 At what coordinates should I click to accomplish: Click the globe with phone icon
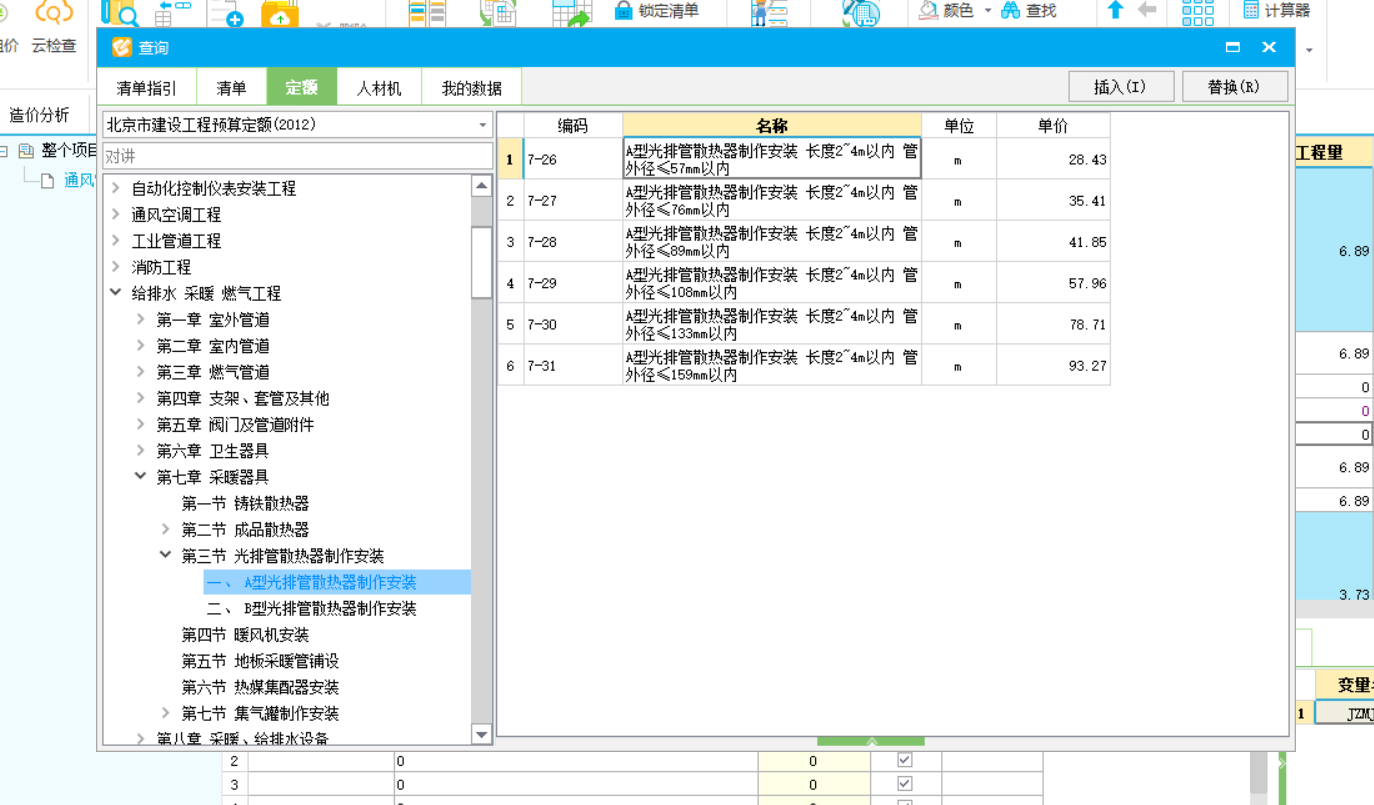pyautogui.click(x=861, y=13)
